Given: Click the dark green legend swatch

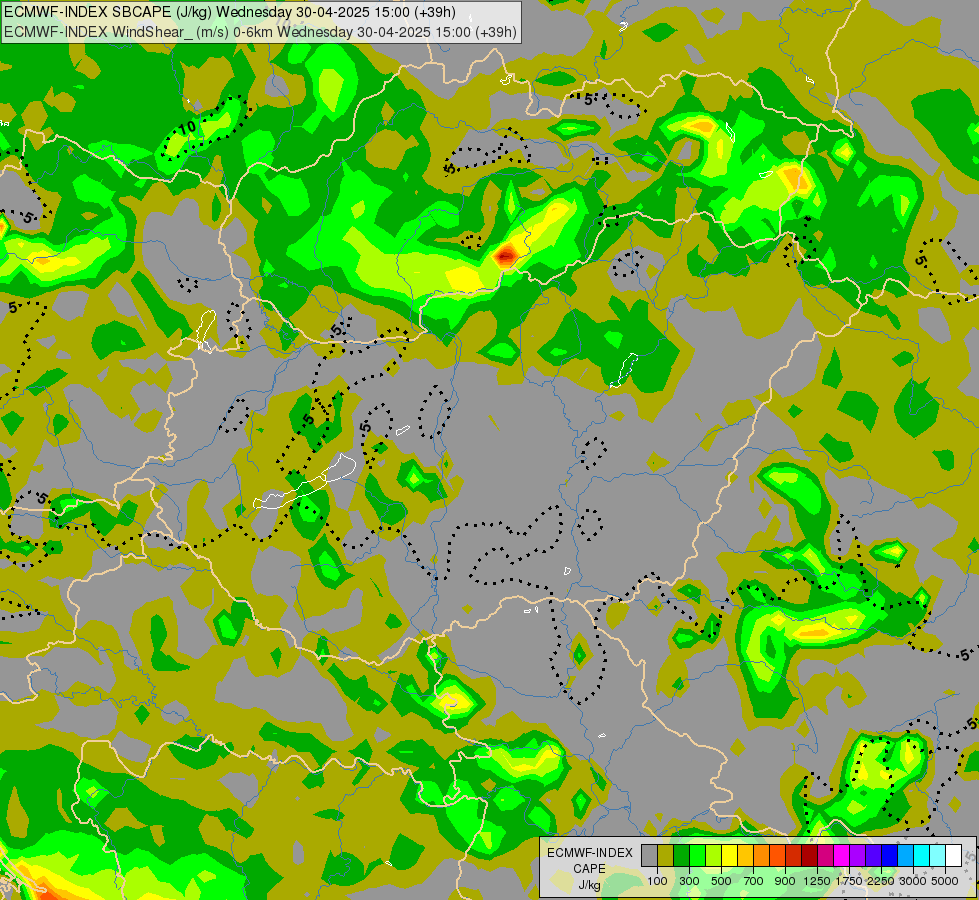Looking at the screenshot, I should pos(682,856).
